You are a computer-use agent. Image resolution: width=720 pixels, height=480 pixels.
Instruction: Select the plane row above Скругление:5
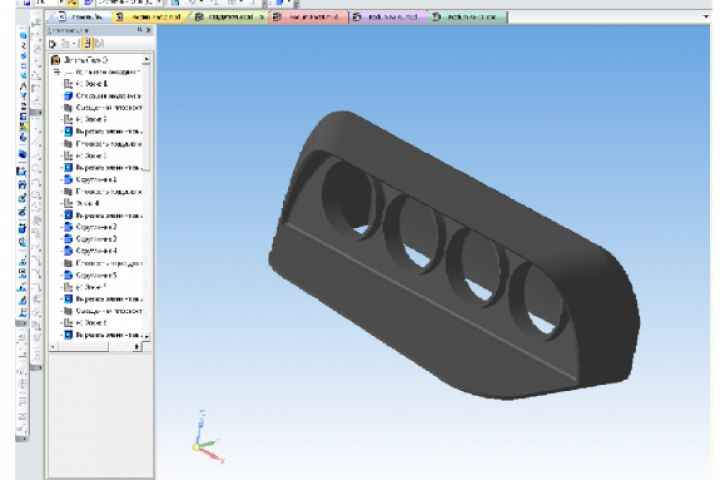click(x=102, y=263)
